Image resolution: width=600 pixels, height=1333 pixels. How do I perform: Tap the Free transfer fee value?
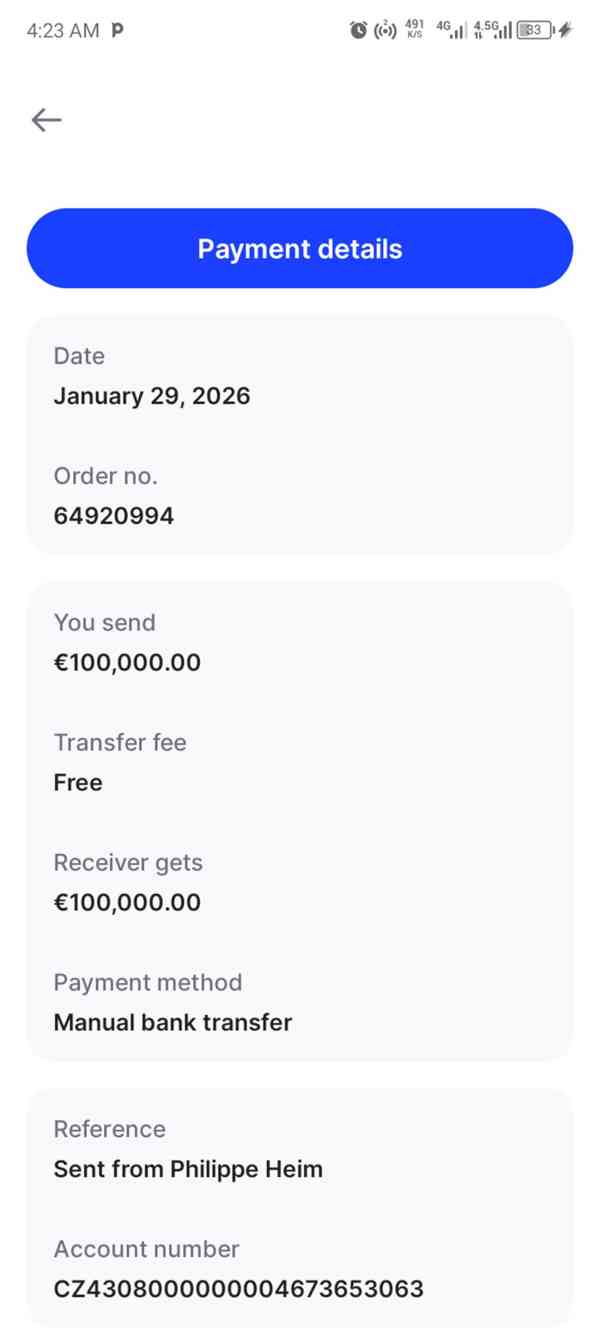point(78,782)
